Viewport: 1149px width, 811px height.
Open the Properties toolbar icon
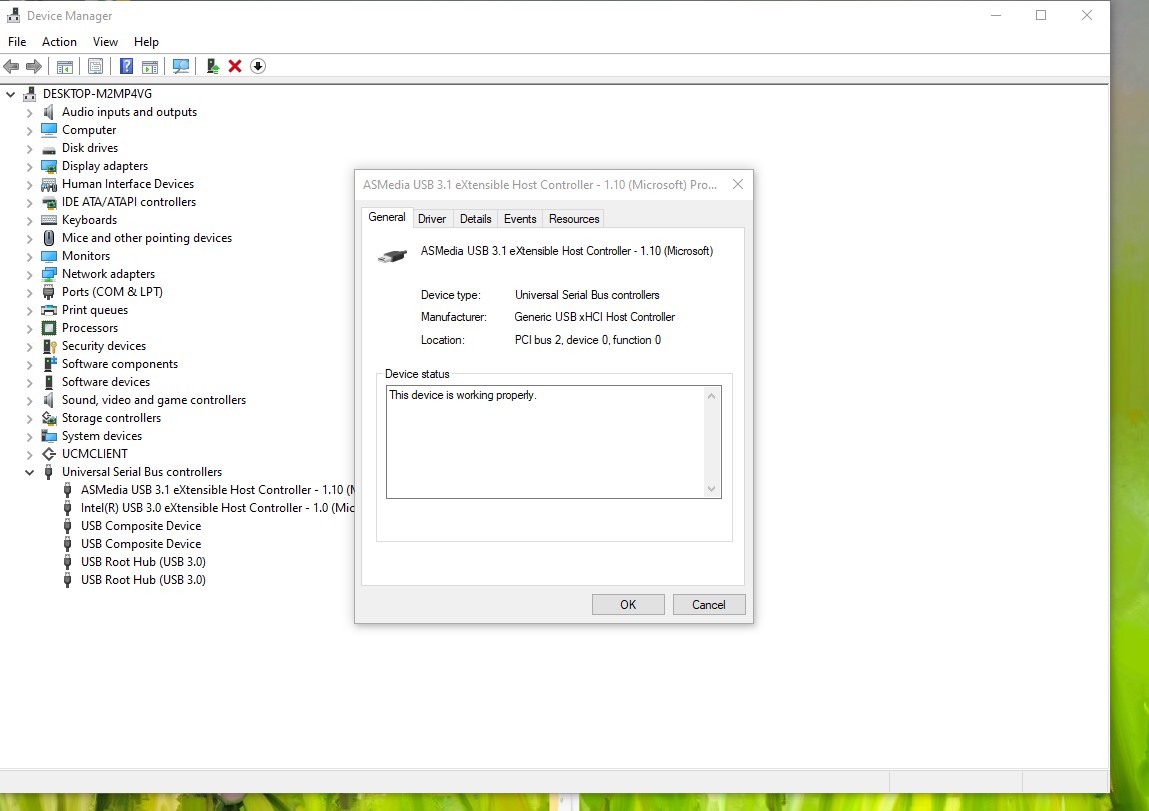pyautogui.click(x=95, y=66)
